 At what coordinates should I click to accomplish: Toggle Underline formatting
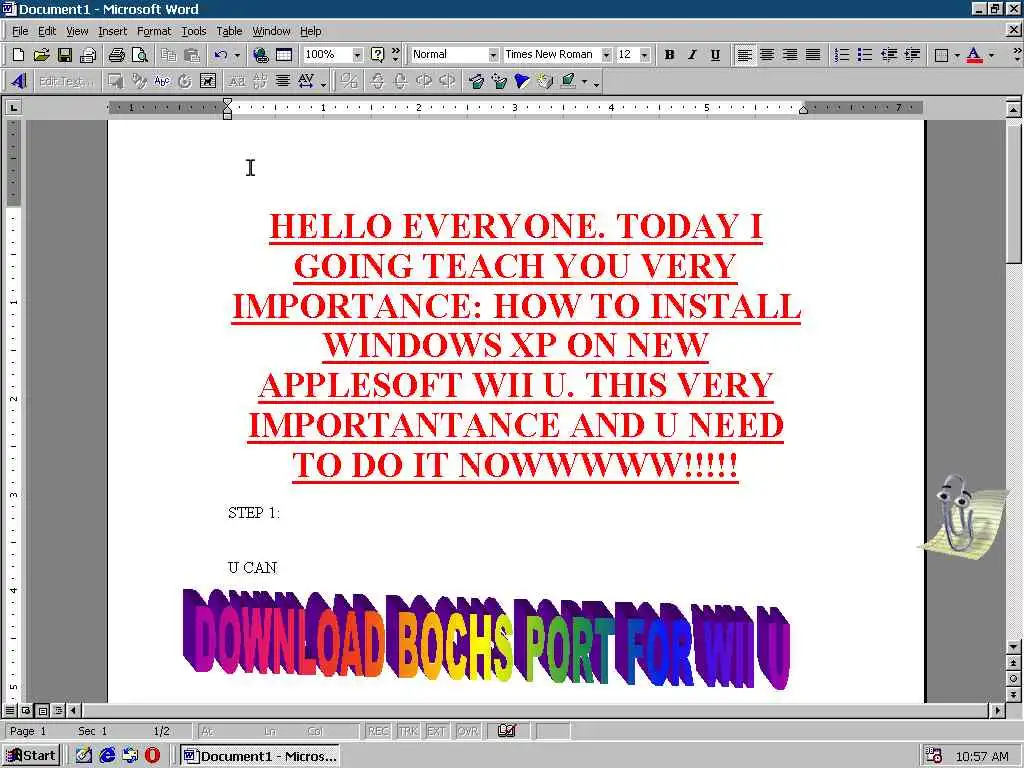[x=715, y=55]
